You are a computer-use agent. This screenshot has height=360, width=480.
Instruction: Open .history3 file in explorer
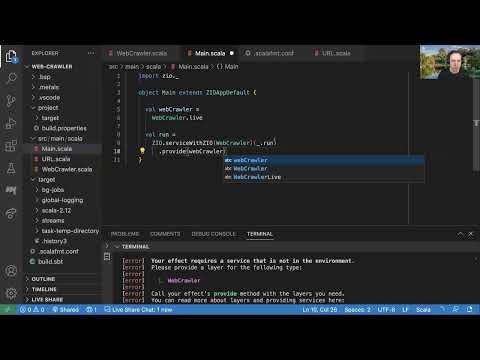click(x=55, y=241)
